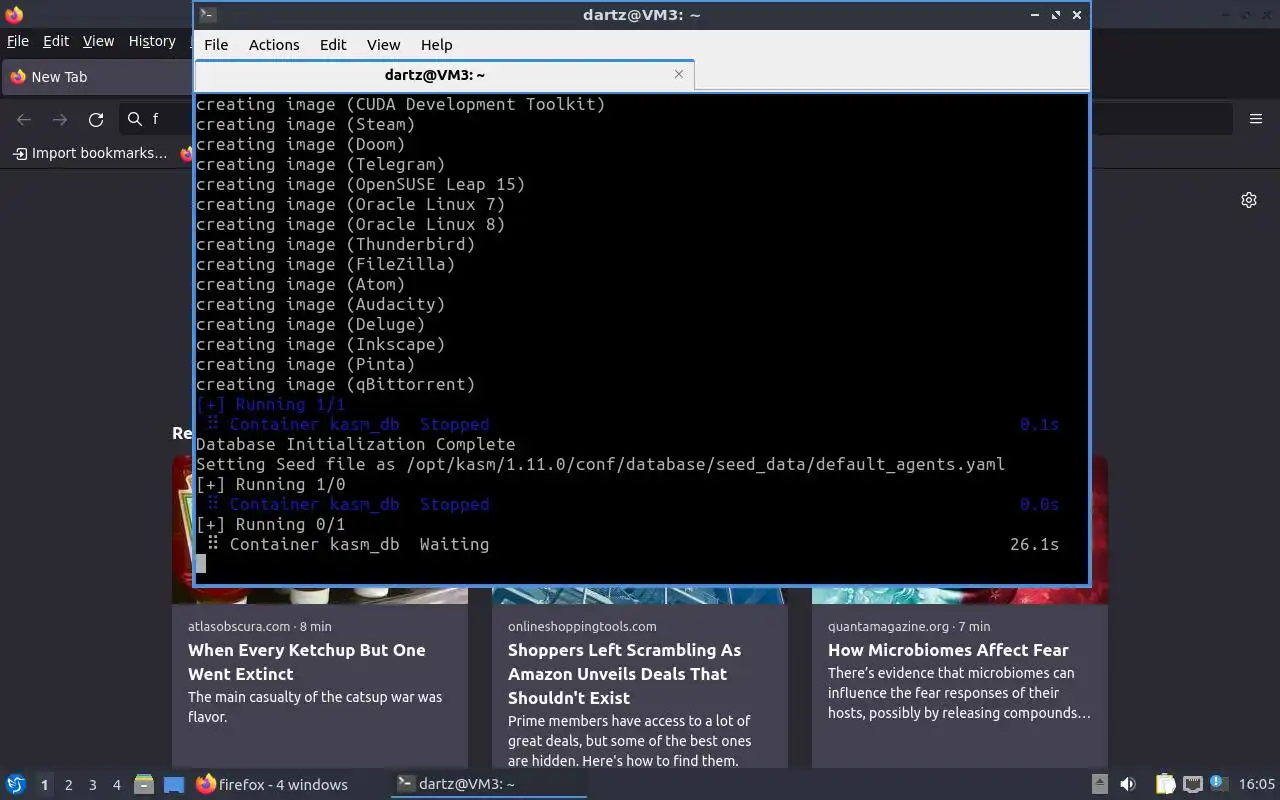
Task: Switch to workspace 3
Action: click(x=92, y=785)
